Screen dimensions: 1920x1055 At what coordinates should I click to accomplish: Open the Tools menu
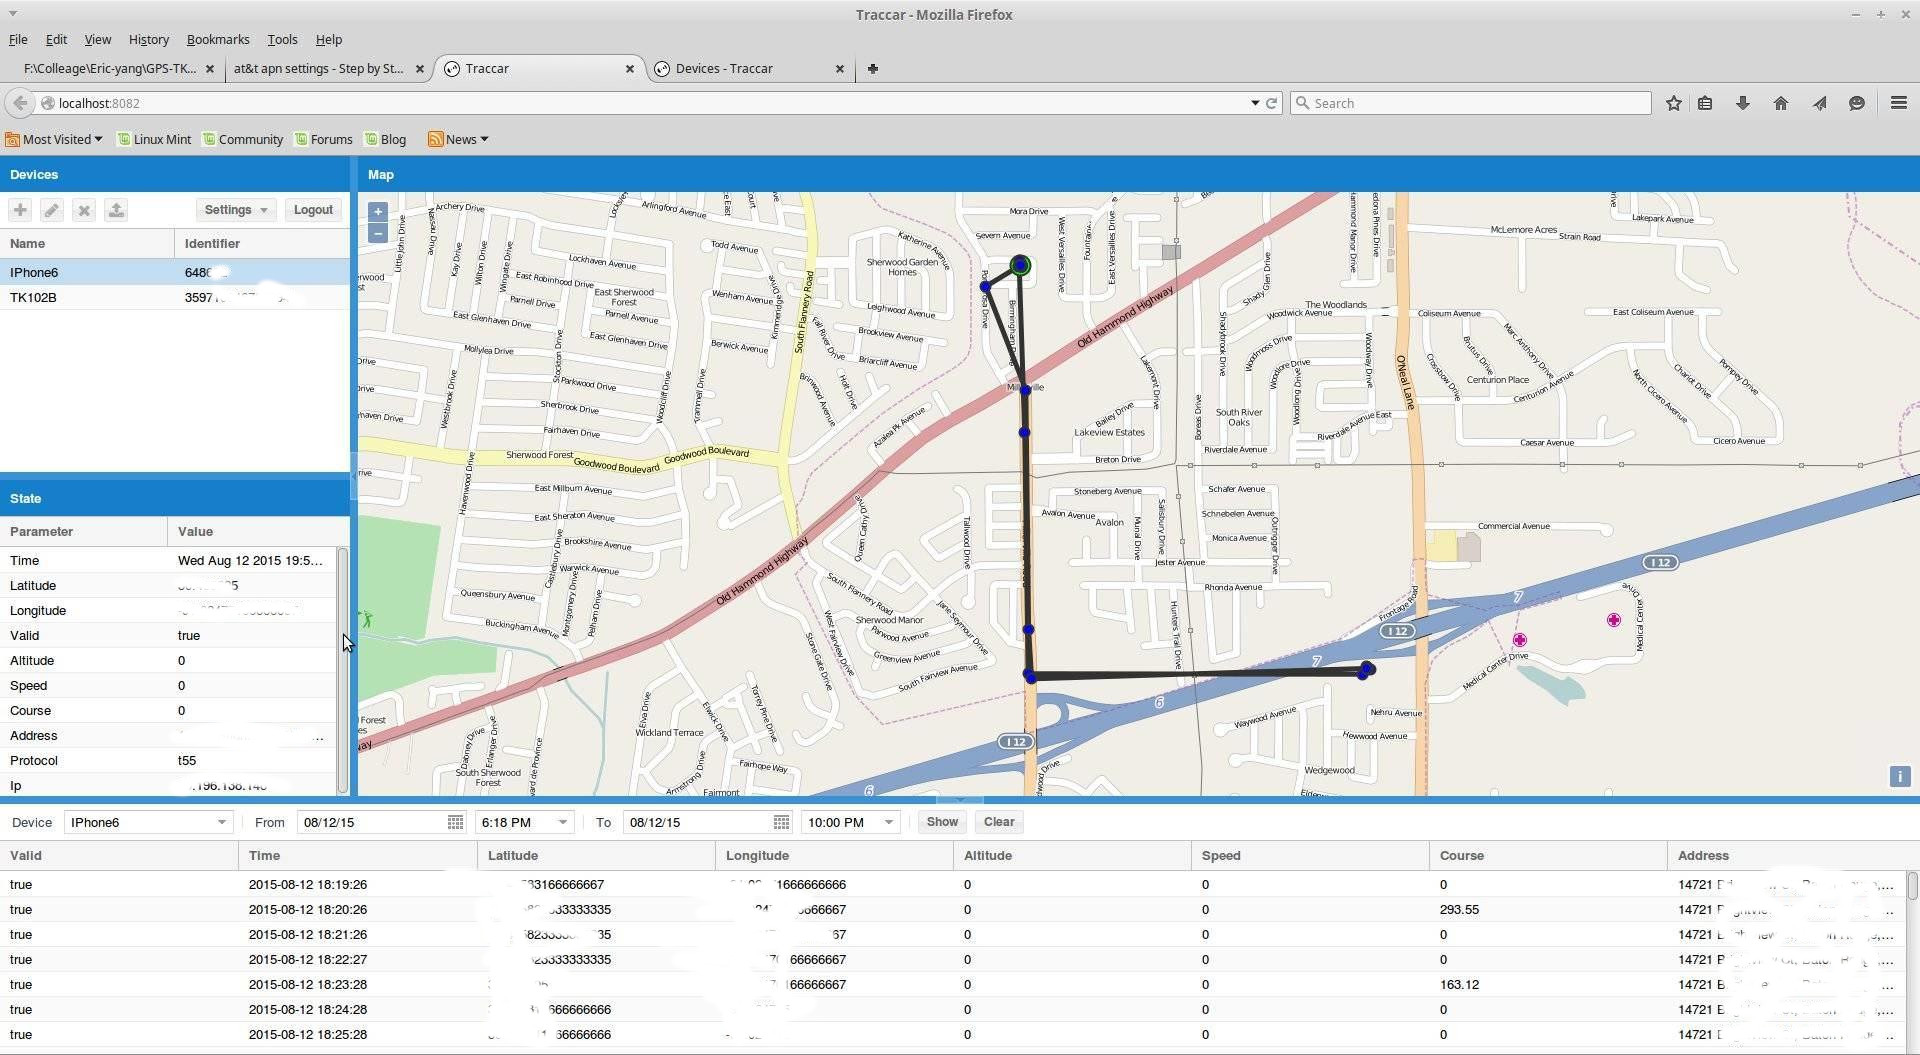coord(282,40)
